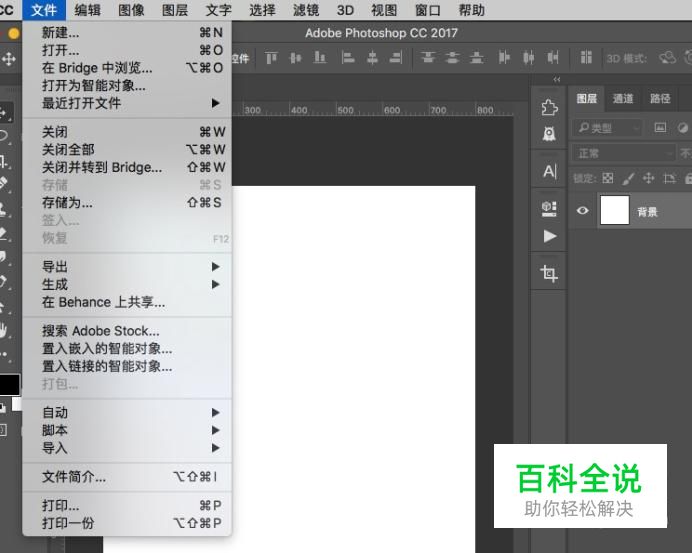Expand the 自动 submenu
The image size is (692, 553).
127,413
